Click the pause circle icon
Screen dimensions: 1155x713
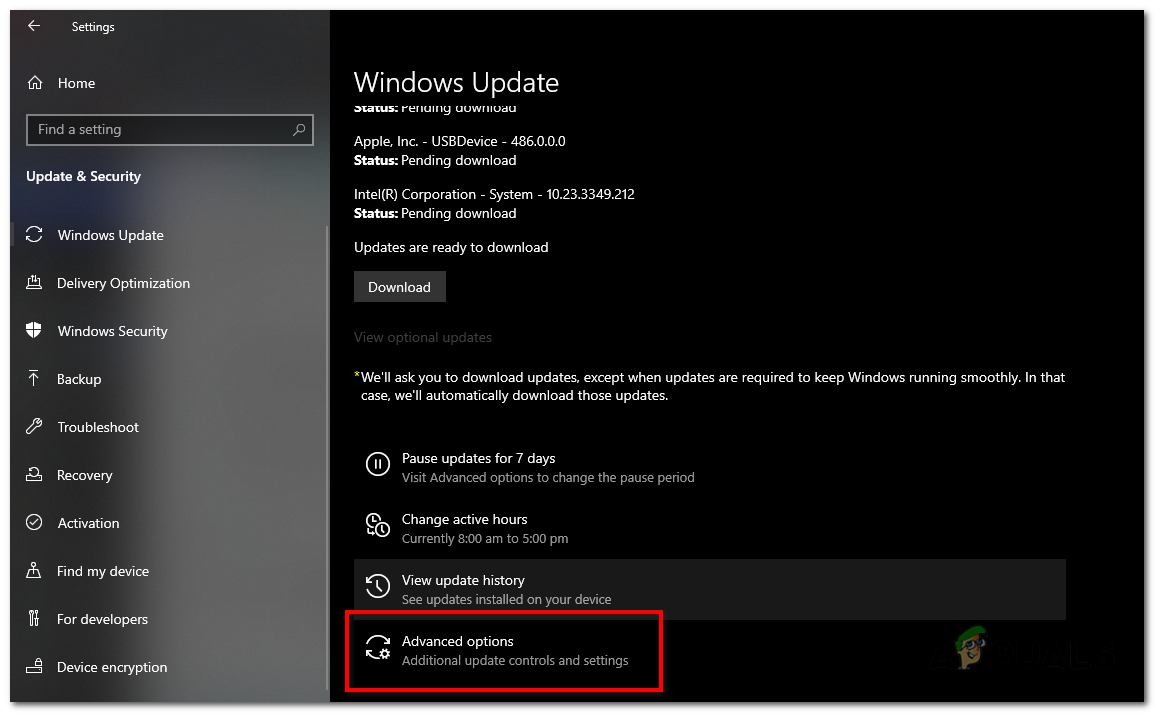pyautogui.click(x=377, y=463)
